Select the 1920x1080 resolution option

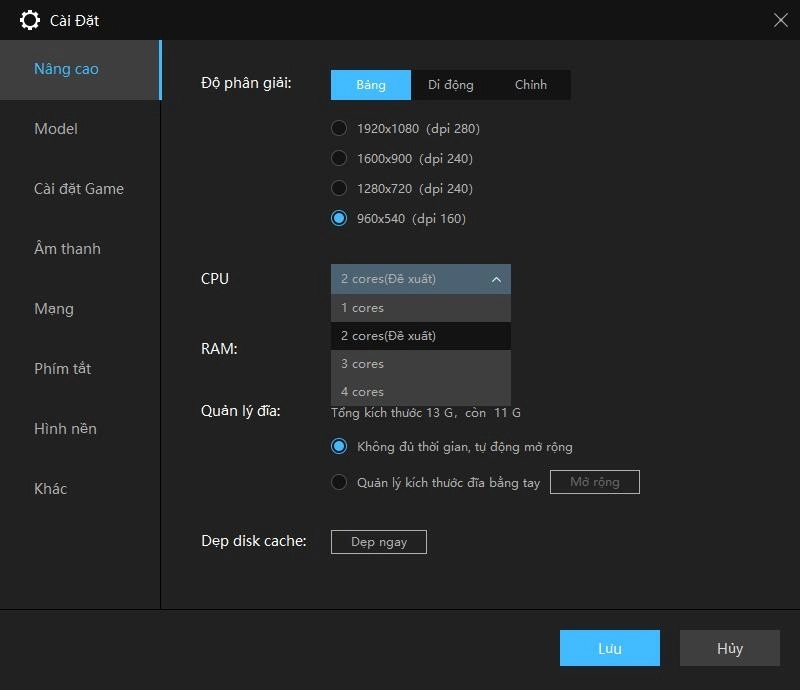[339, 128]
